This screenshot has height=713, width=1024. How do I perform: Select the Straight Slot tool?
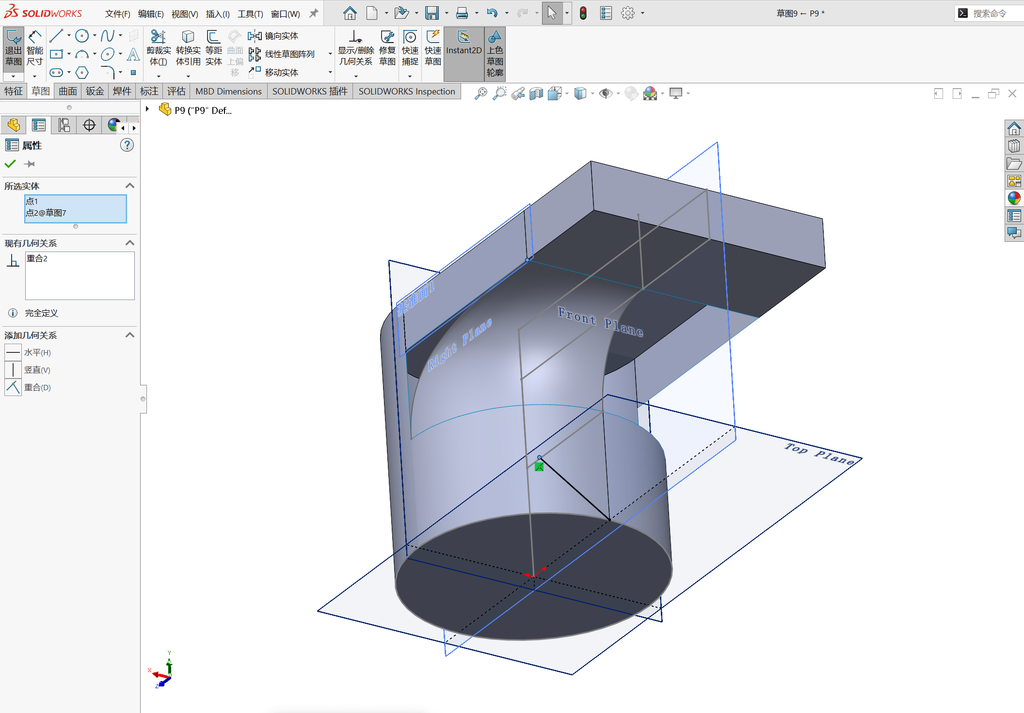[x=56, y=72]
